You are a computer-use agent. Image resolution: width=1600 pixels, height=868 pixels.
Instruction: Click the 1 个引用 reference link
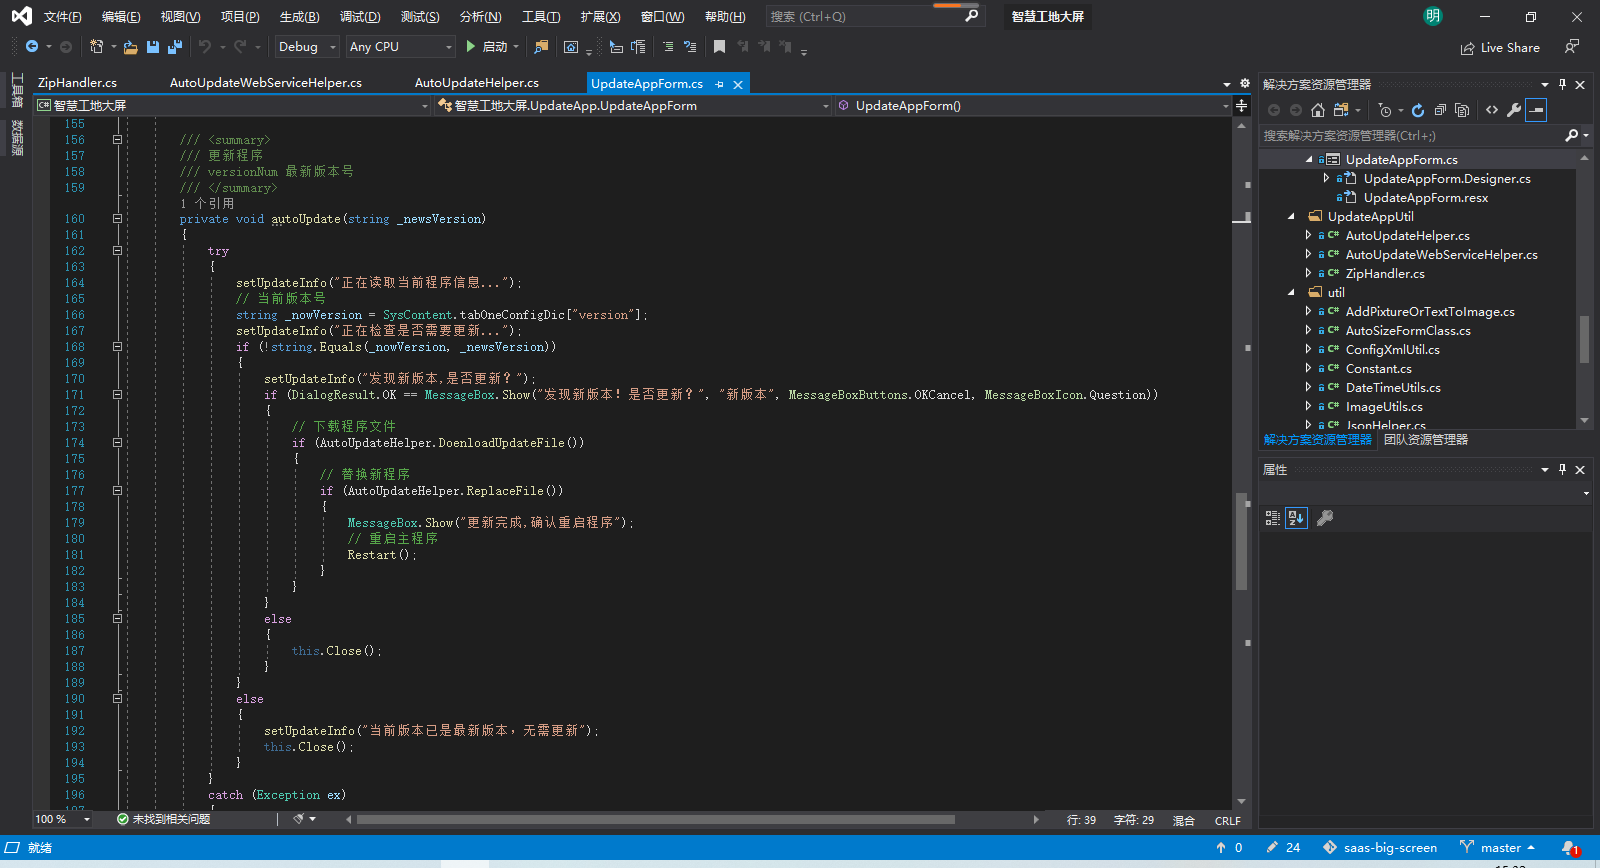tap(207, 203)
